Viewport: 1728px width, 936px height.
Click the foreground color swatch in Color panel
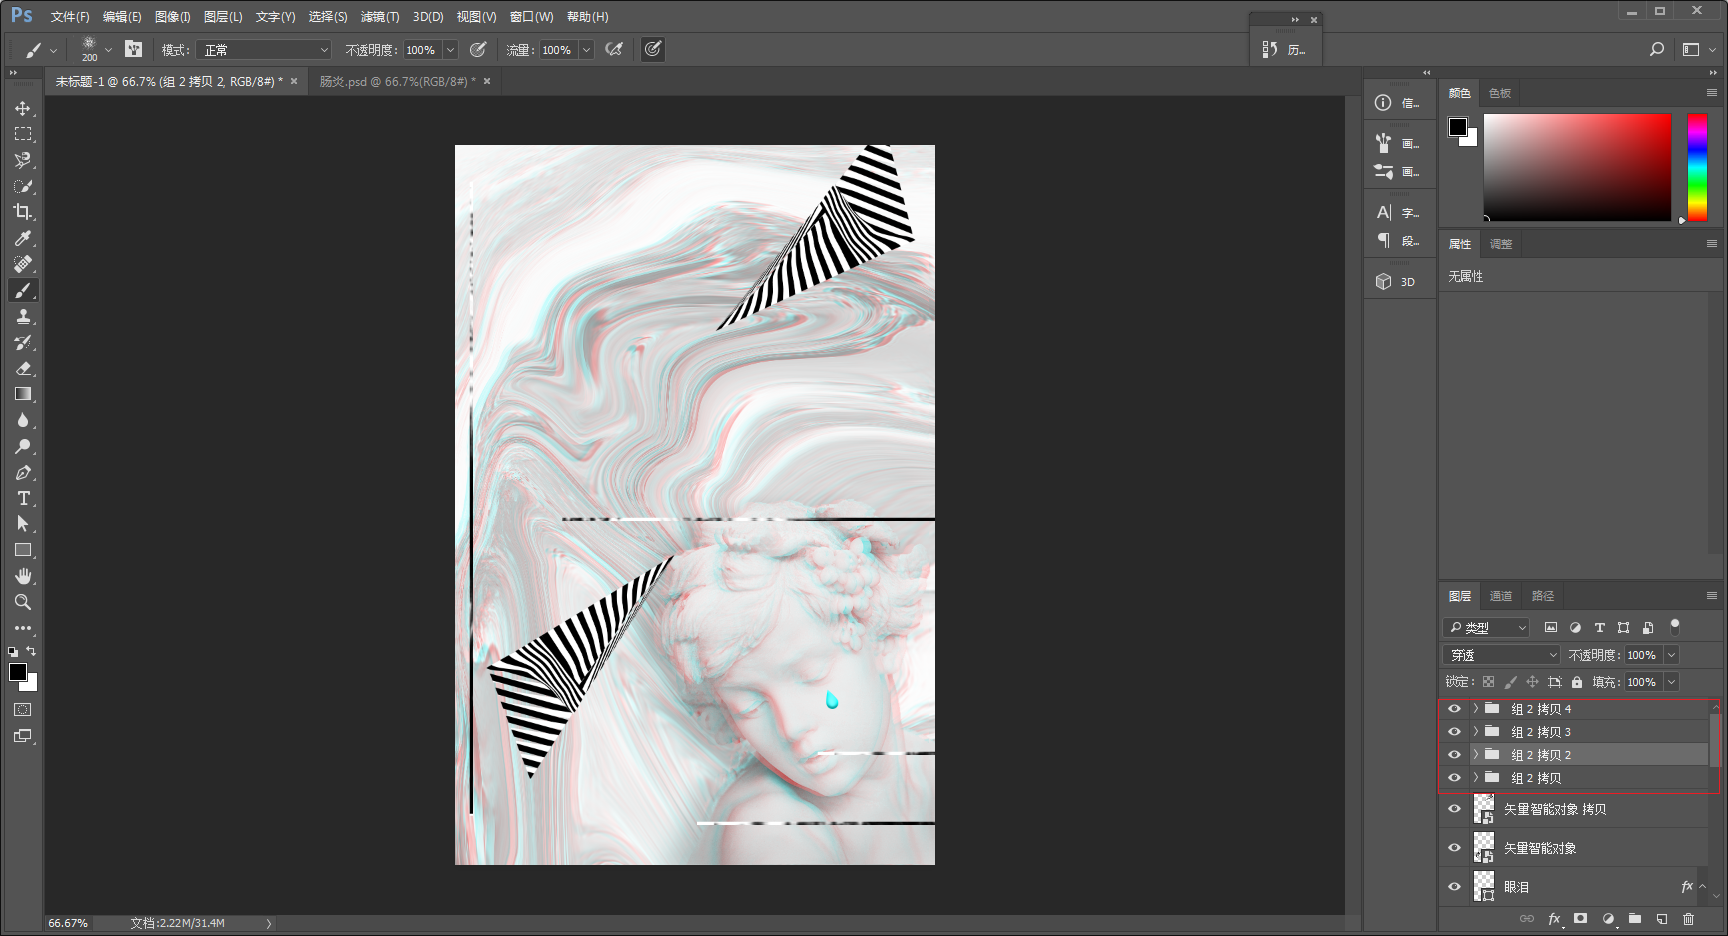[1458, 127]
